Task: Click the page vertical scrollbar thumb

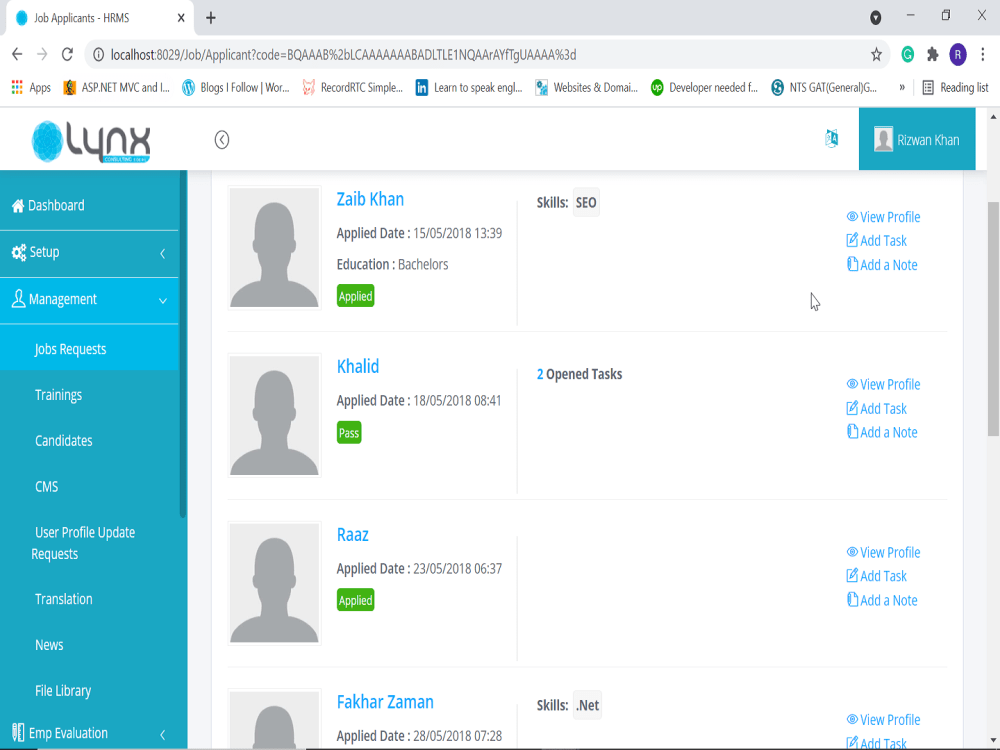Action: [993, 319]
